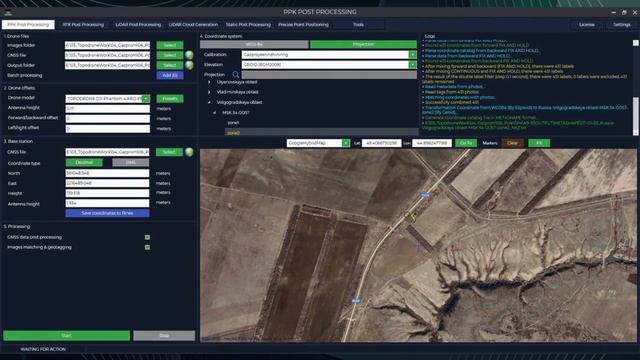
Task: Expand the Vladimirskaya oblast tree node
Action: point(209,92)
